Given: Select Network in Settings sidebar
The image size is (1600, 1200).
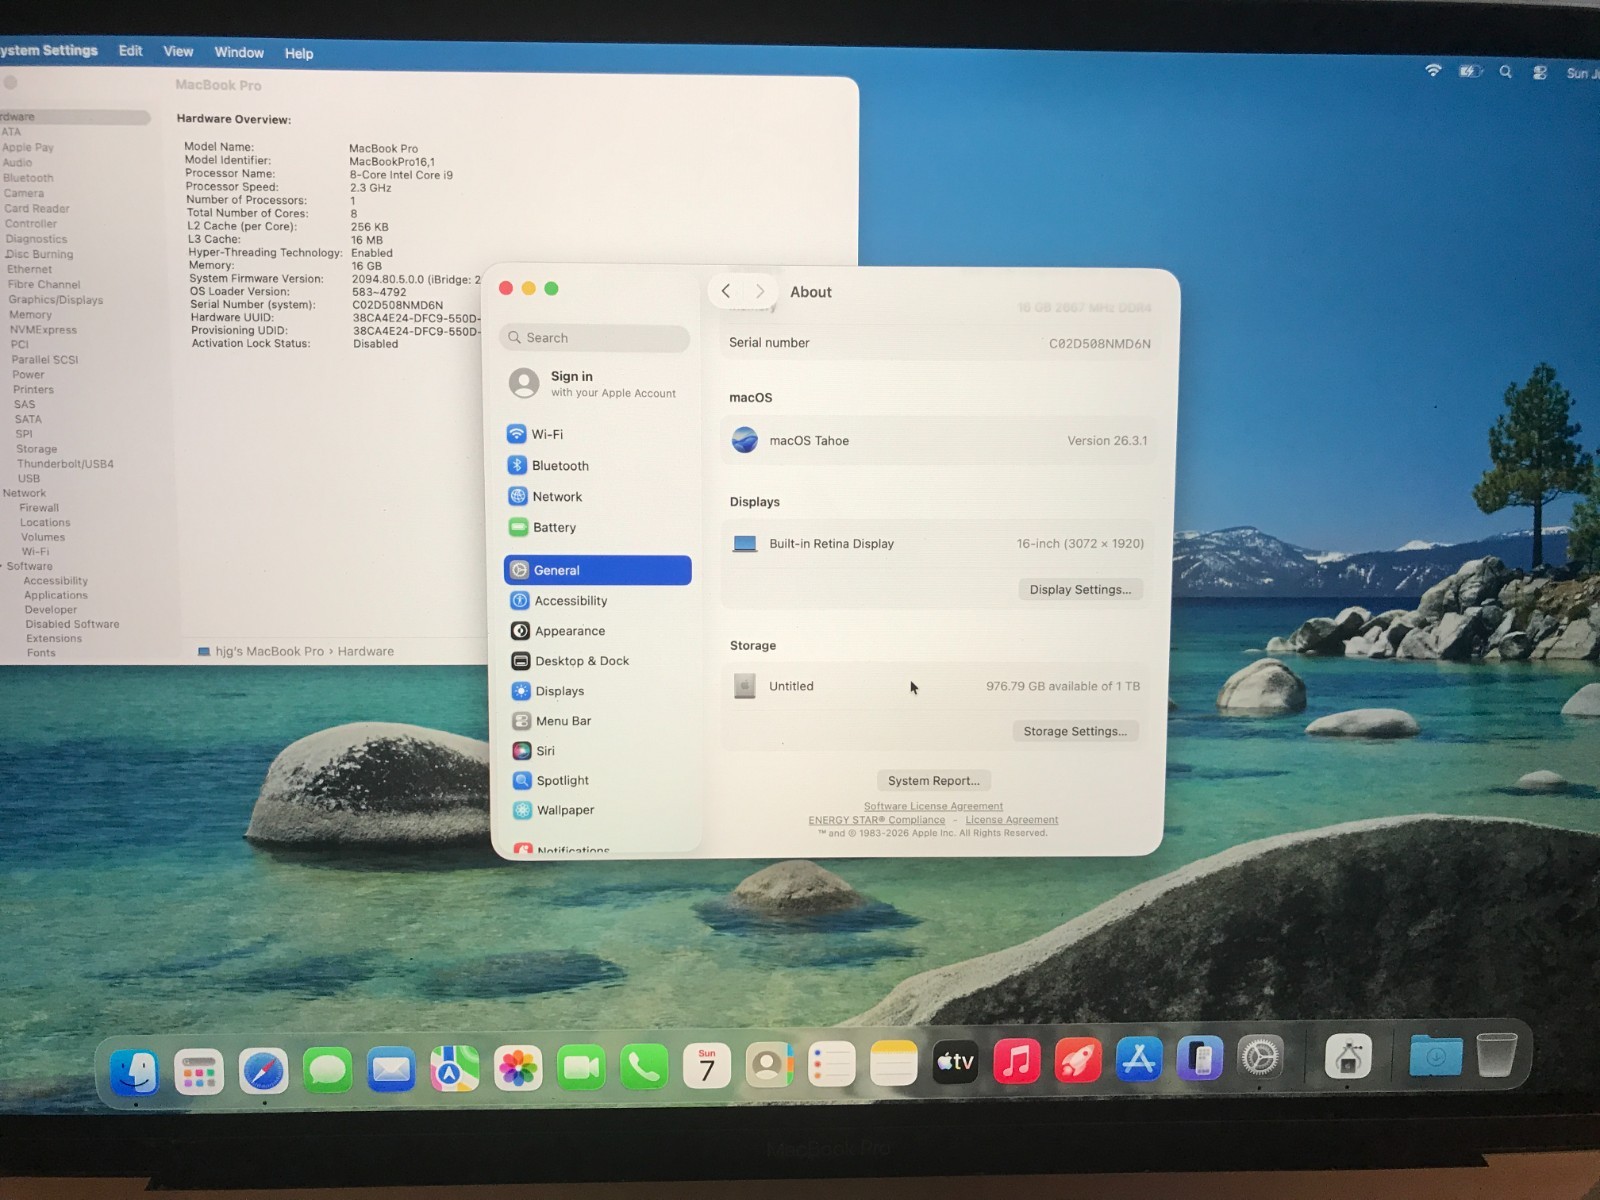Looking at the screenshot, I should [597, 497].
